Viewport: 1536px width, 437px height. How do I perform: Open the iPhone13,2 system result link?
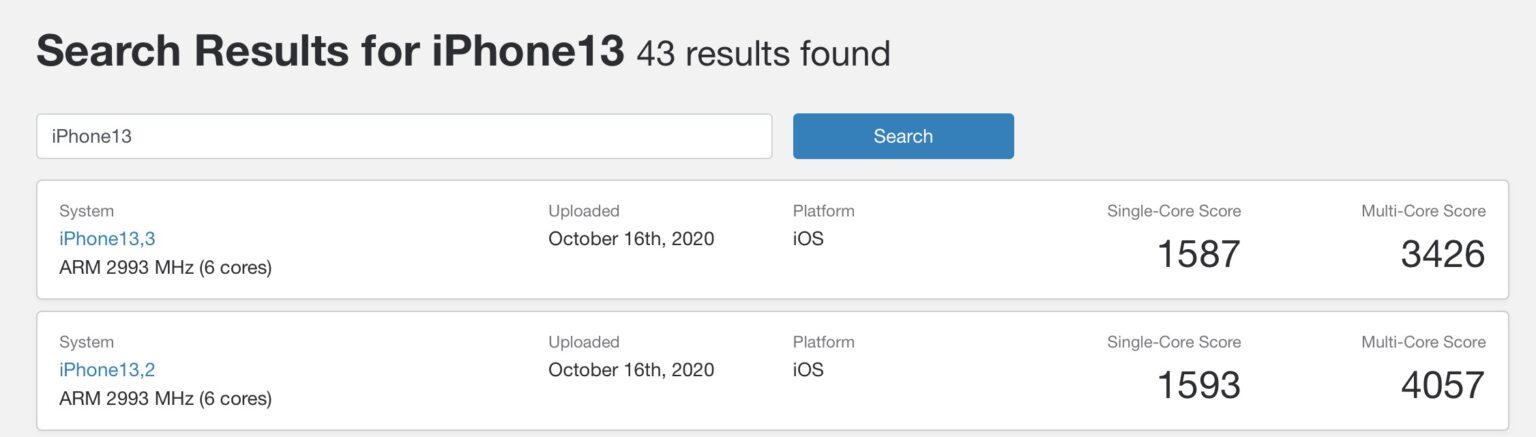click(x=107, y=370)
